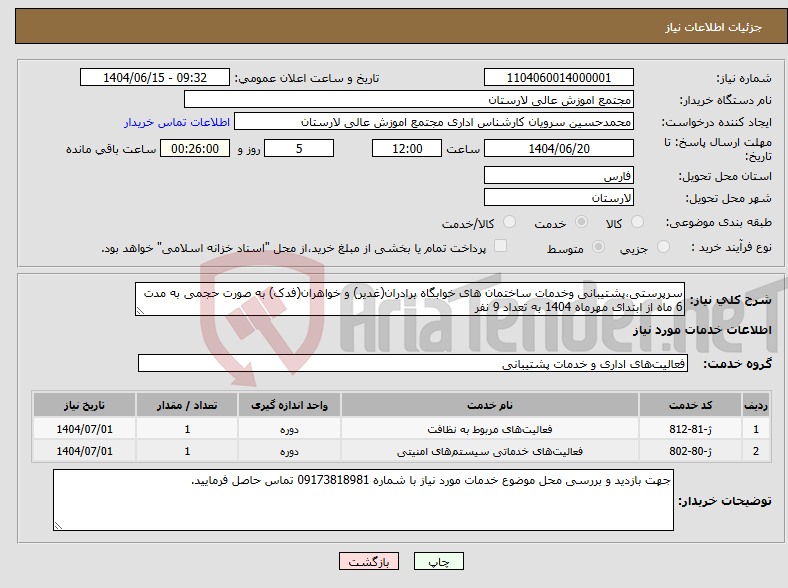Click the announcement date field 1404/06/15 - 09:32

click(x=155, y=77)
